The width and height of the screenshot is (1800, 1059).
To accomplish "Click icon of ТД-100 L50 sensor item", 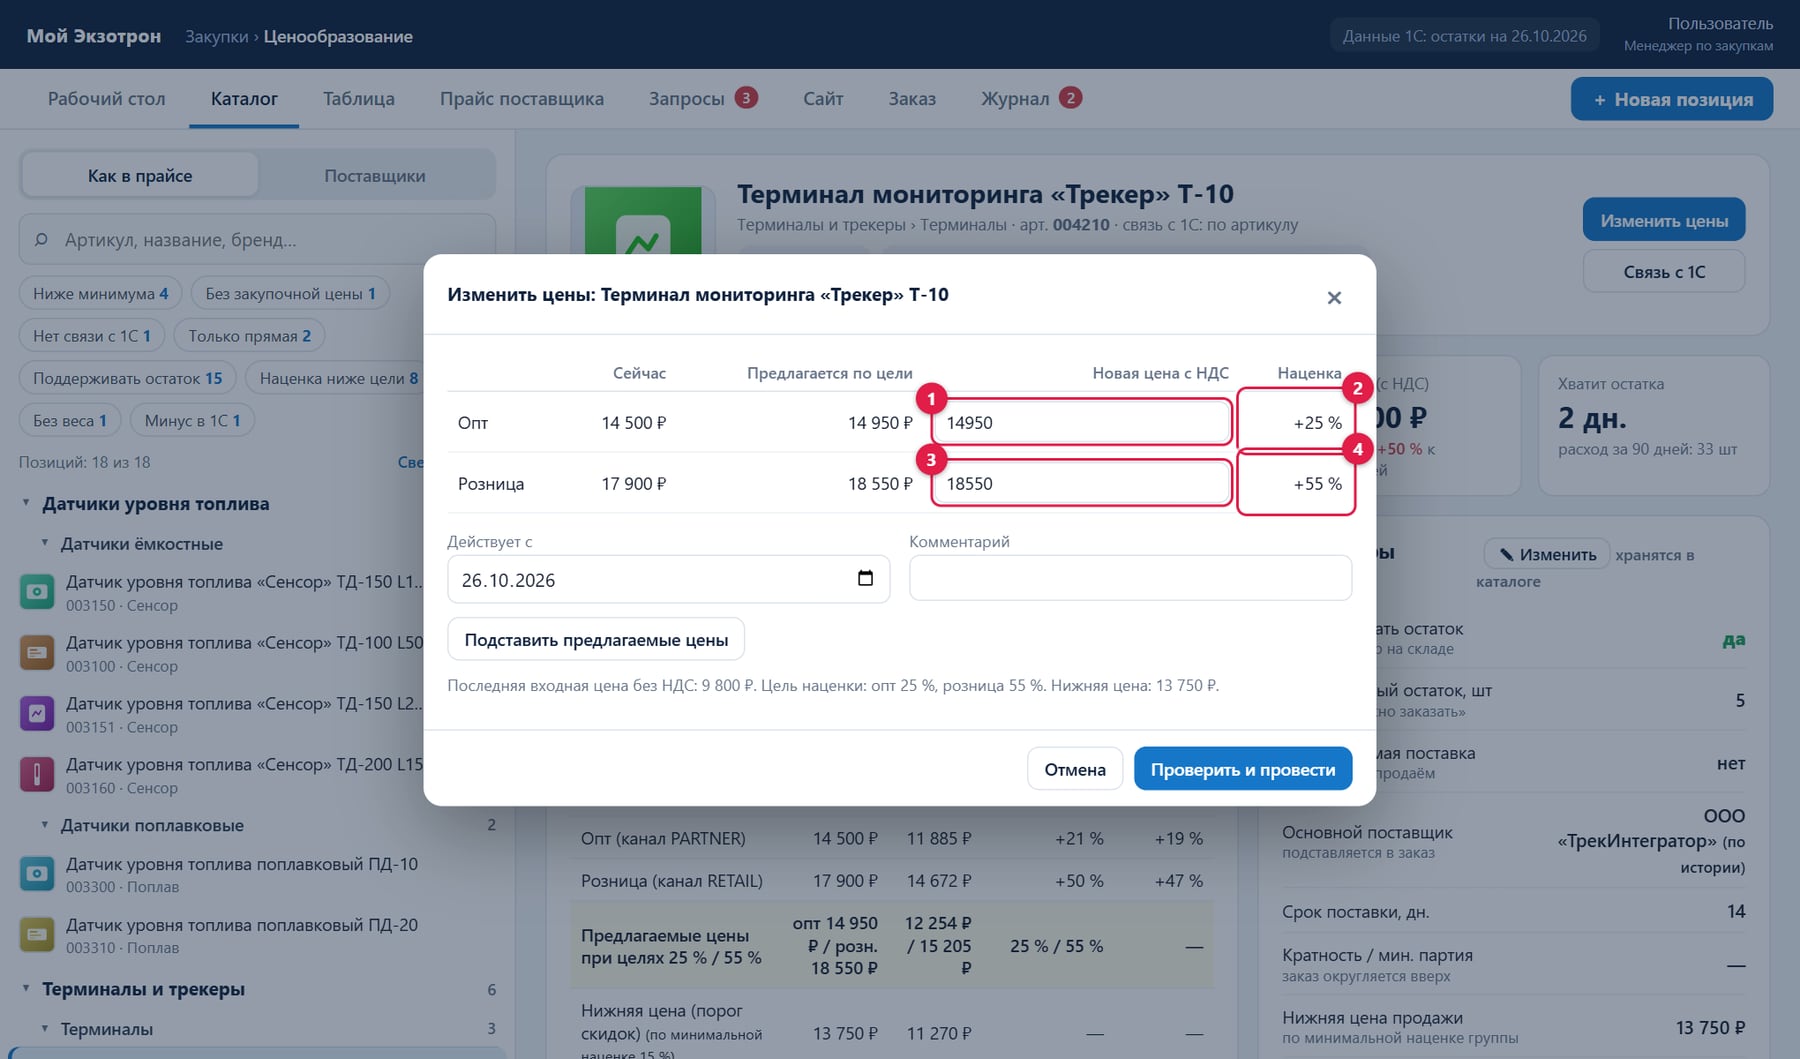I will click(x=37, y=653).
